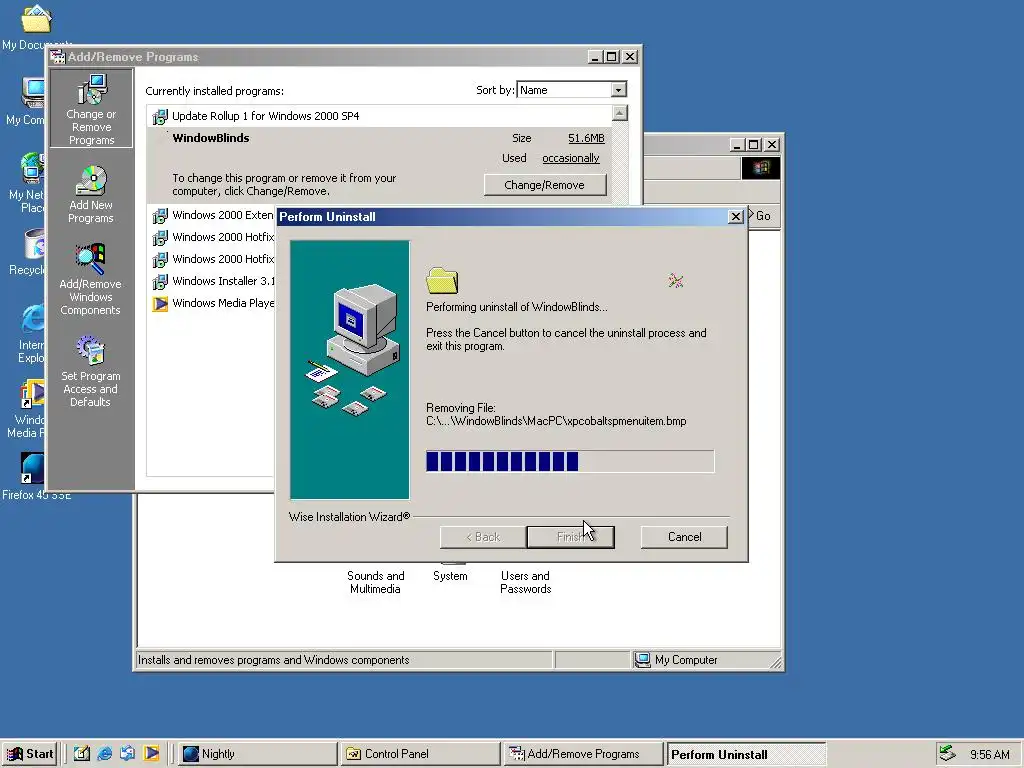This screenshot has height=768, width=1024.
Task: Open Sounds and Multimedia control panel item
Action: click(376, 582)
